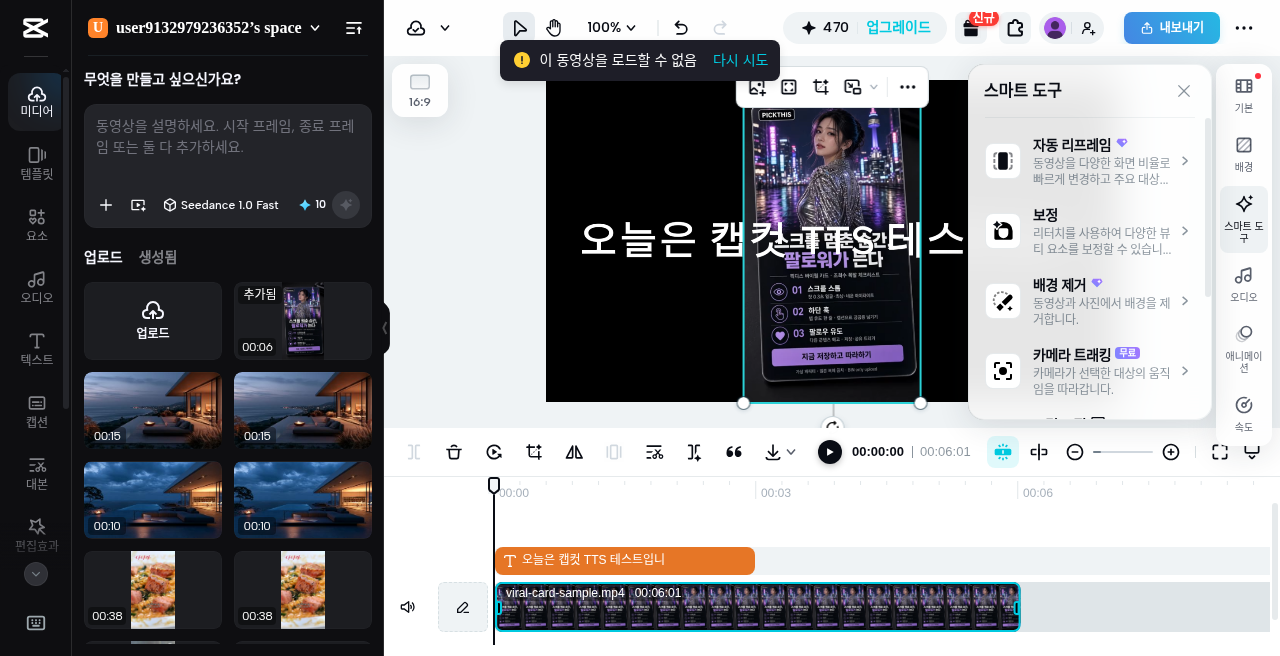Click the CapCut logo home icon
The height and width of the screenshot is (656, 1280).
35,28
